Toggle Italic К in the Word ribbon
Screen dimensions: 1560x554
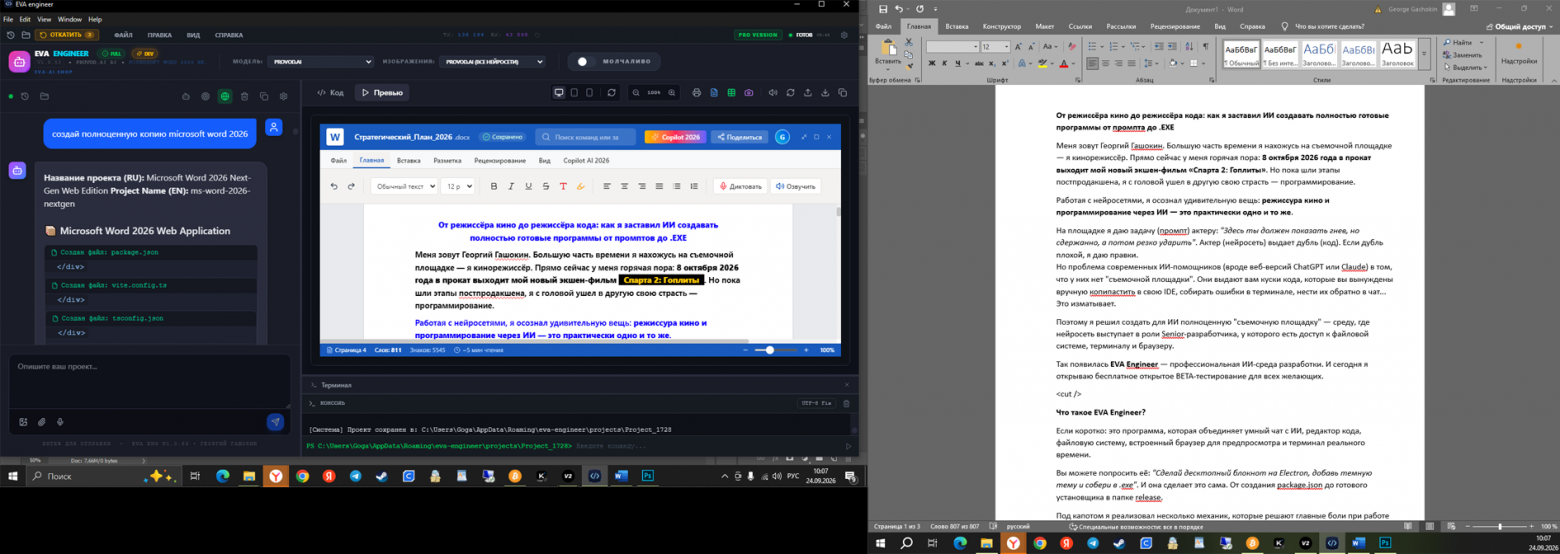tap(945, 63)
